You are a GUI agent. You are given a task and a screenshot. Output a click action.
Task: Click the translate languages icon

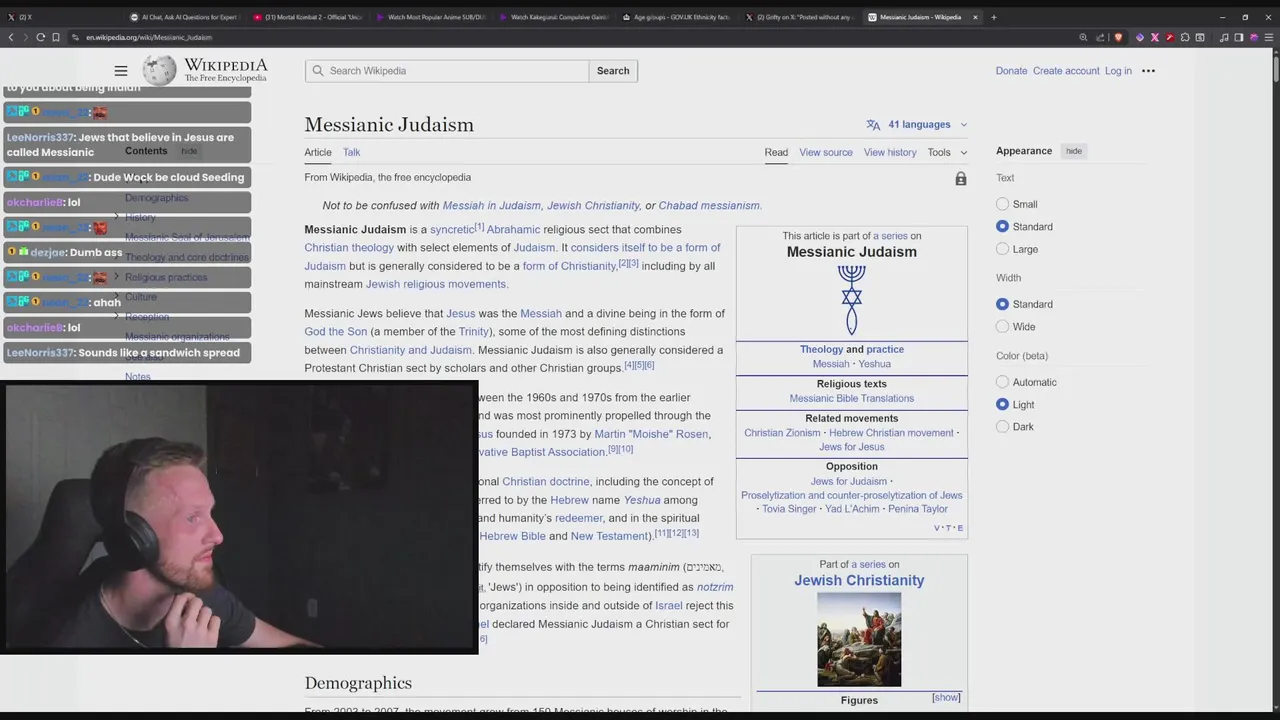pos(873,125)
